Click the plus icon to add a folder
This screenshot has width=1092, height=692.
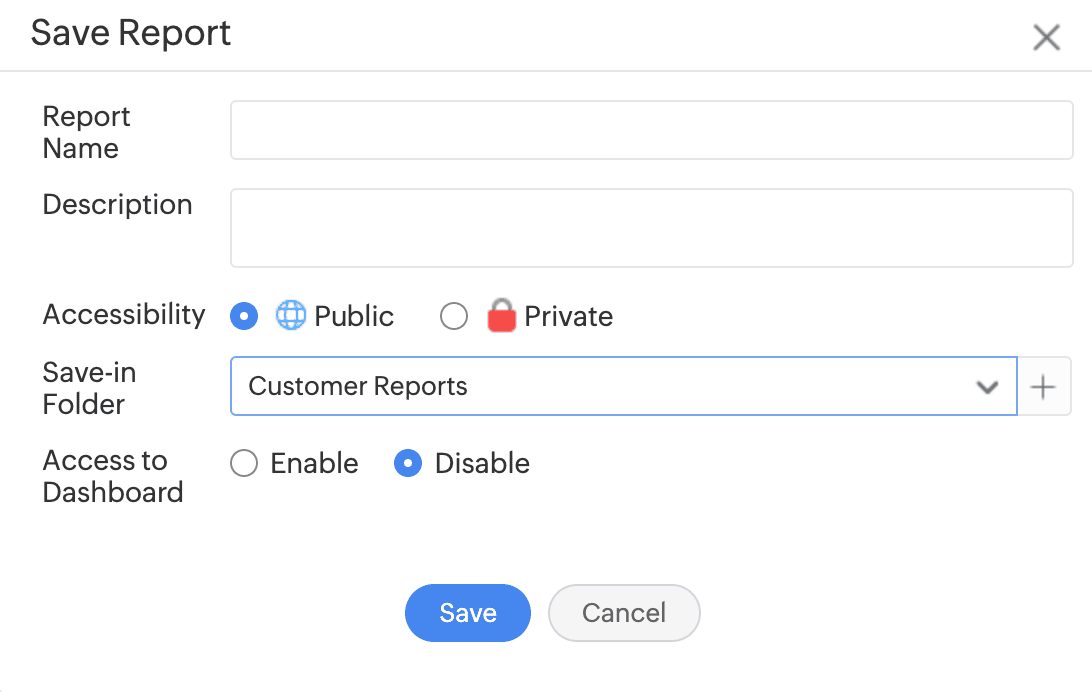(x=1043, y=387)
